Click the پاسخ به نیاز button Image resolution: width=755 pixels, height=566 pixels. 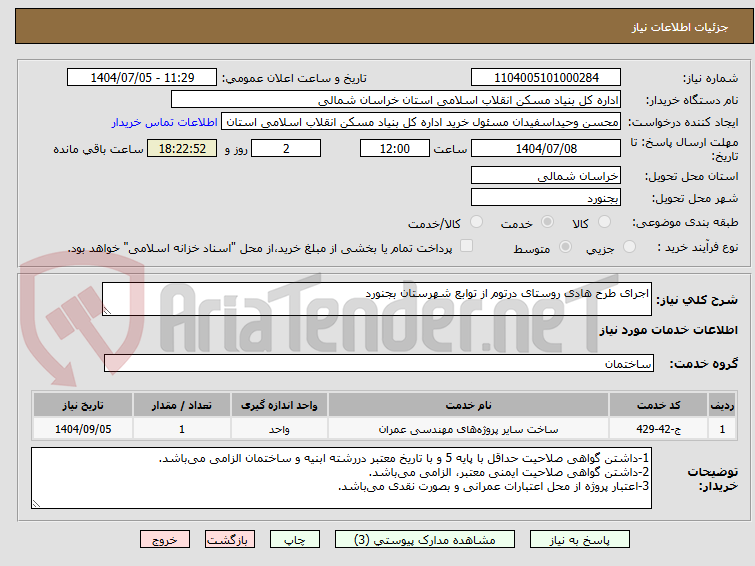point(580,540)
